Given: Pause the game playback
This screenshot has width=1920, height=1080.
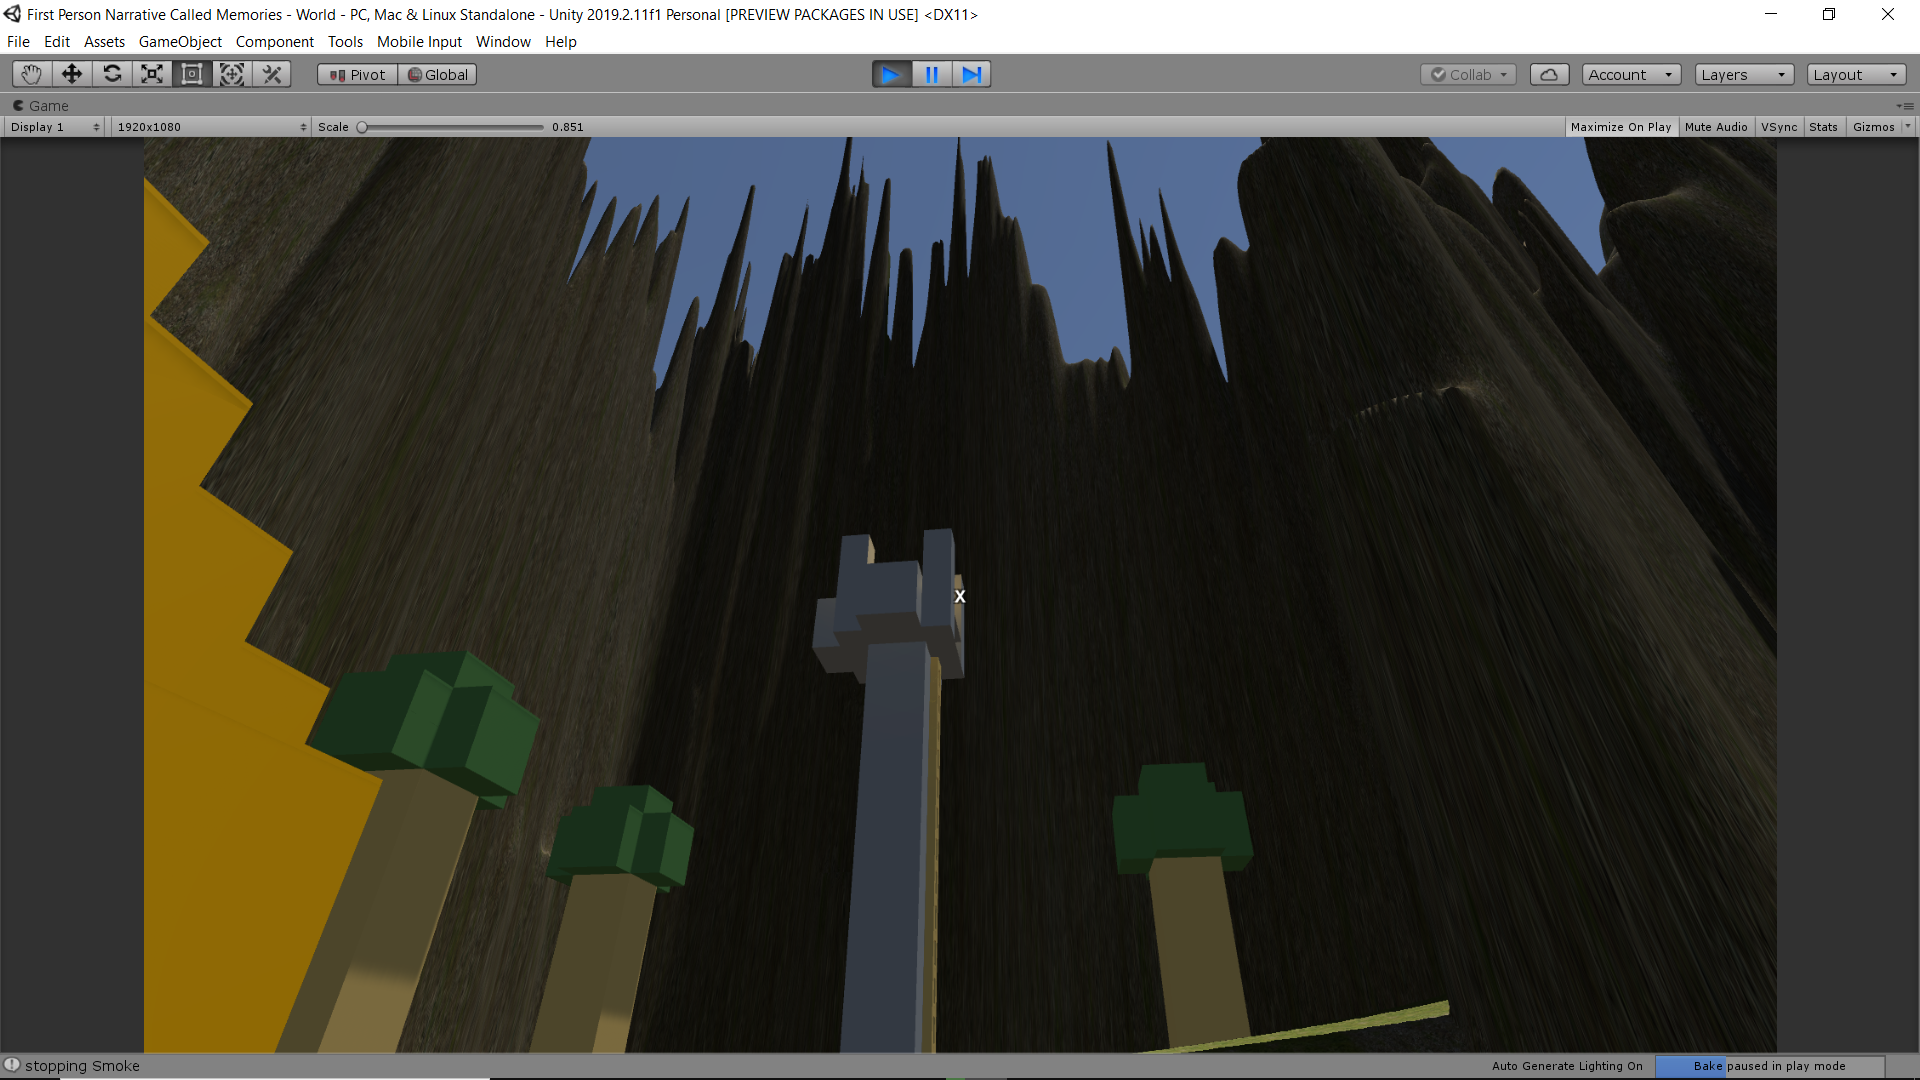Looking at the screenshot, I should point(932,74).
